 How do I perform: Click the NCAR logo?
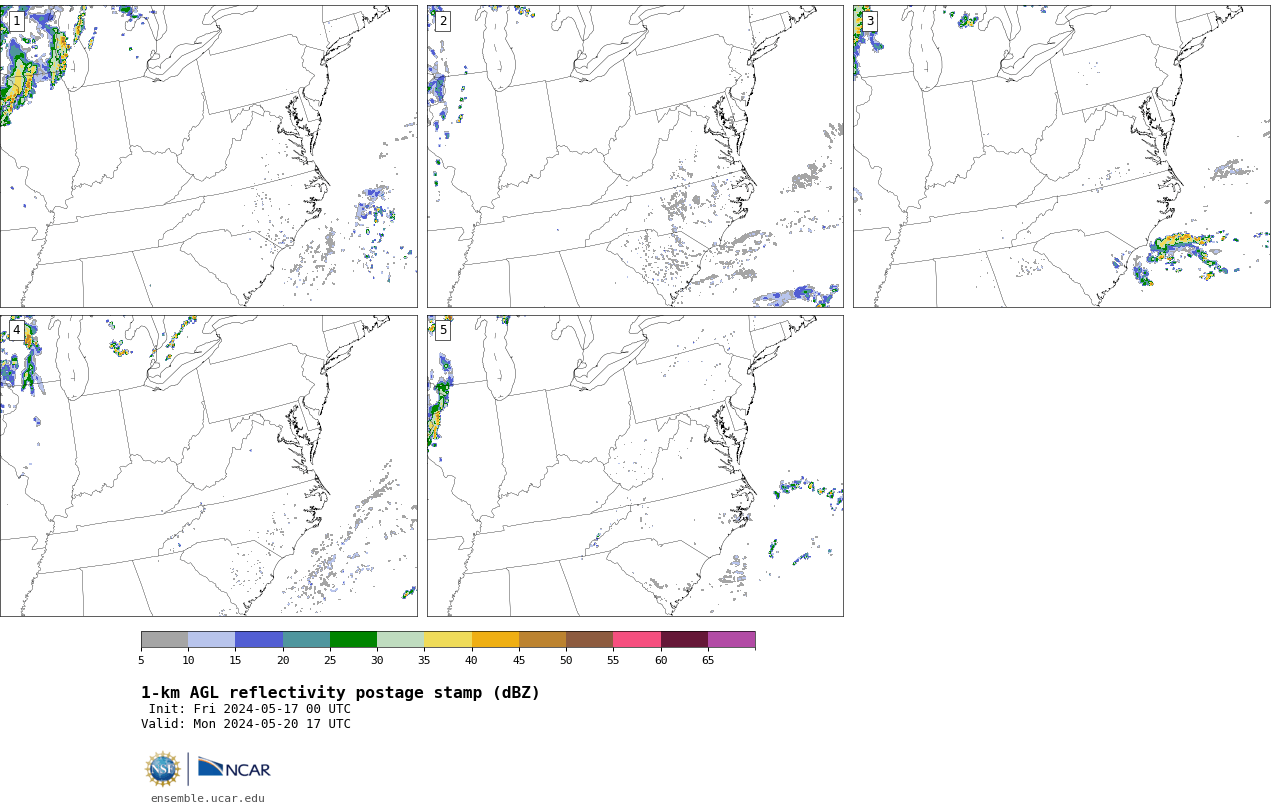(x=234, y=768)
